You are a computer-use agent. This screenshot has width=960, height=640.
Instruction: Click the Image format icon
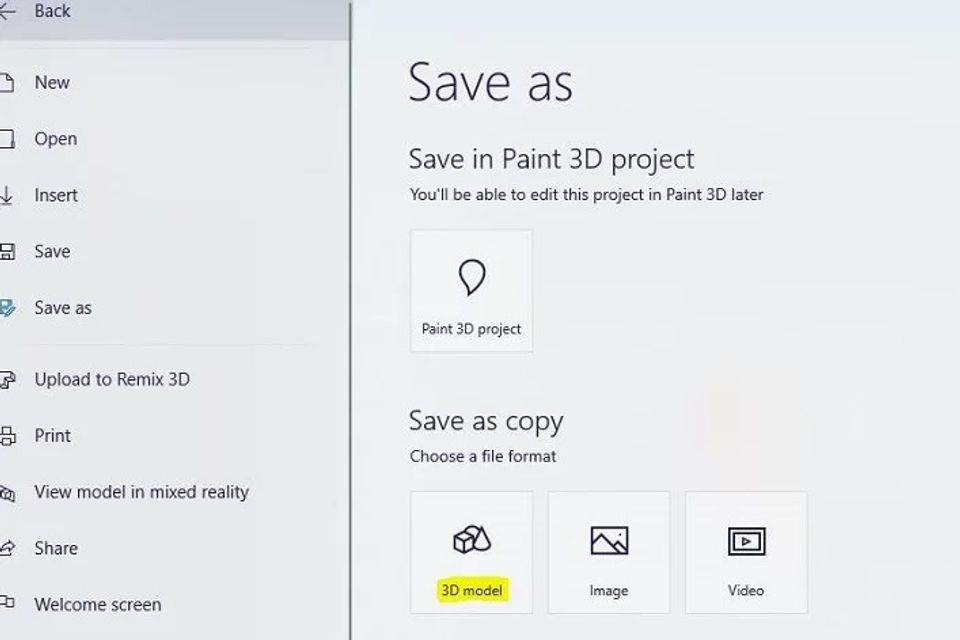pyautogui.click(x=609, y=540)
